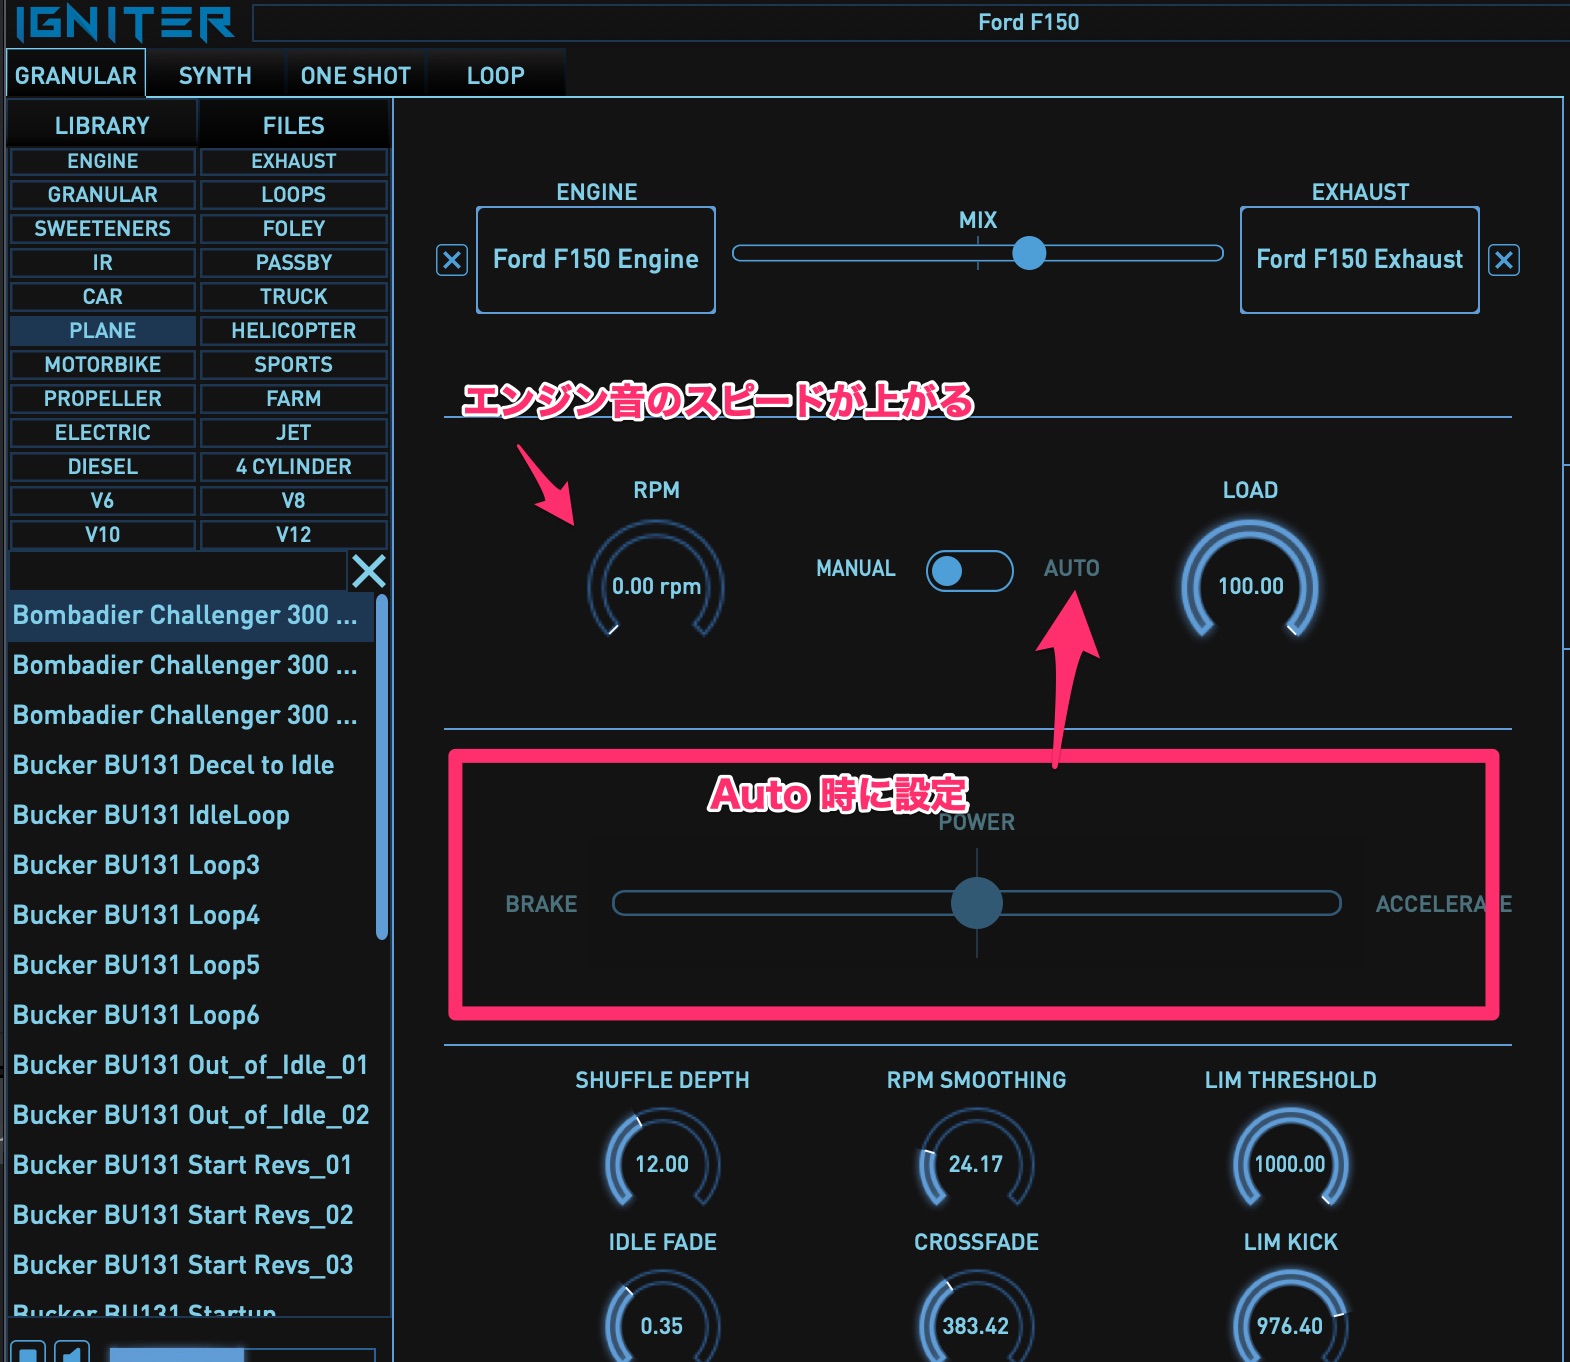Deselect the PLANE filter tag
Viewport: 1570px width, 1362px height.
103,331
